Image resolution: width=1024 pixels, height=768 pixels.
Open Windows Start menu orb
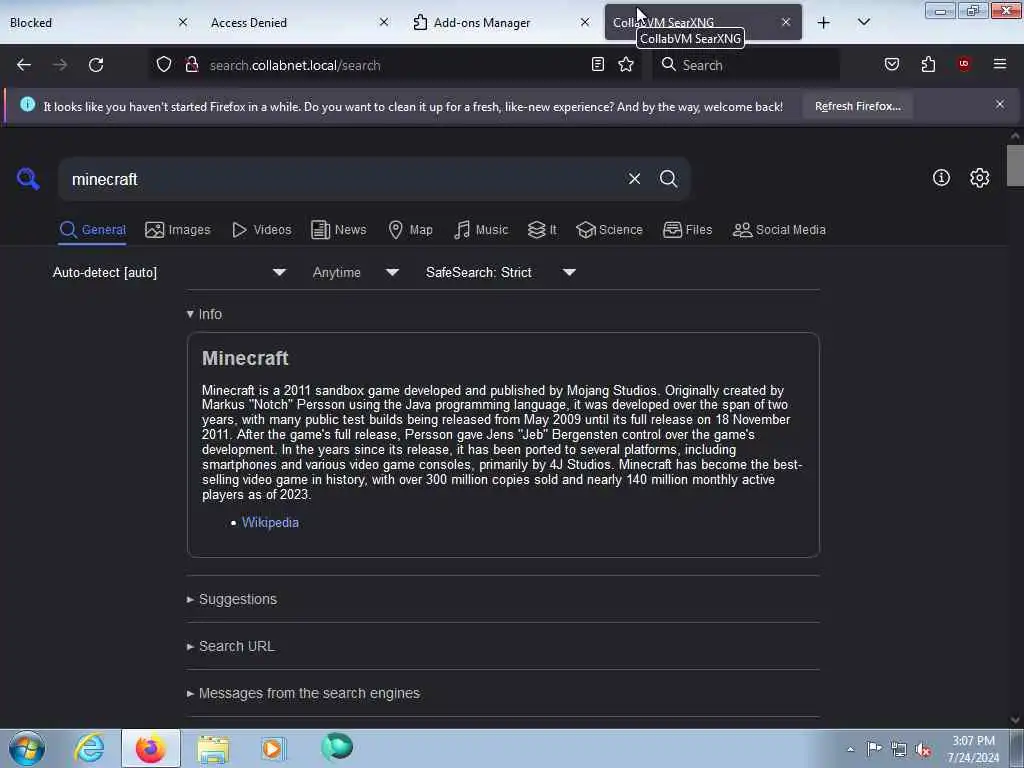coord(27,748)
